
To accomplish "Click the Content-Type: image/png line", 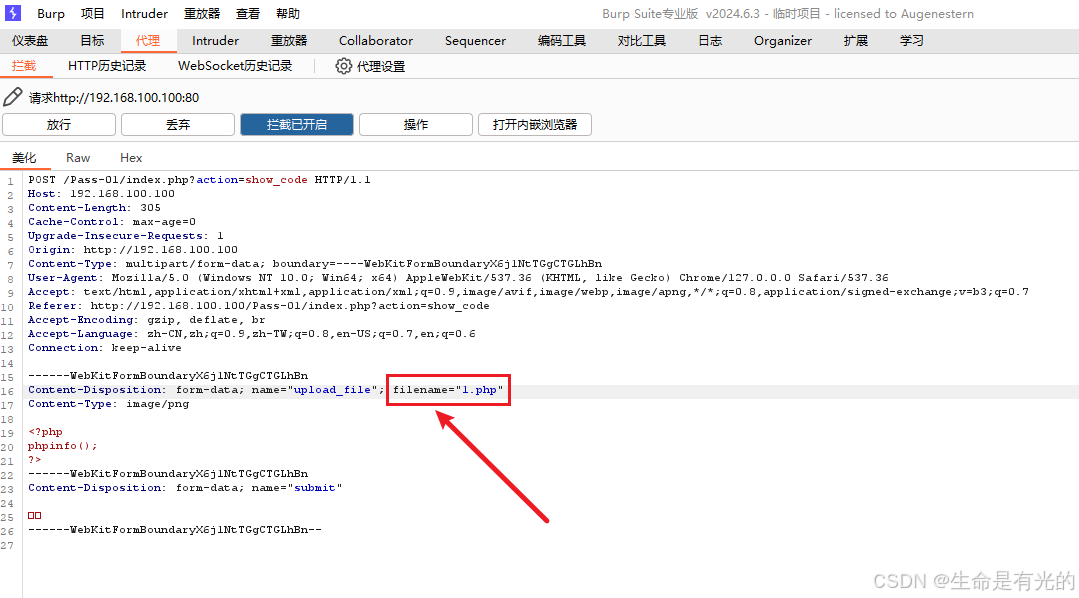I will (x=108, y=404).
